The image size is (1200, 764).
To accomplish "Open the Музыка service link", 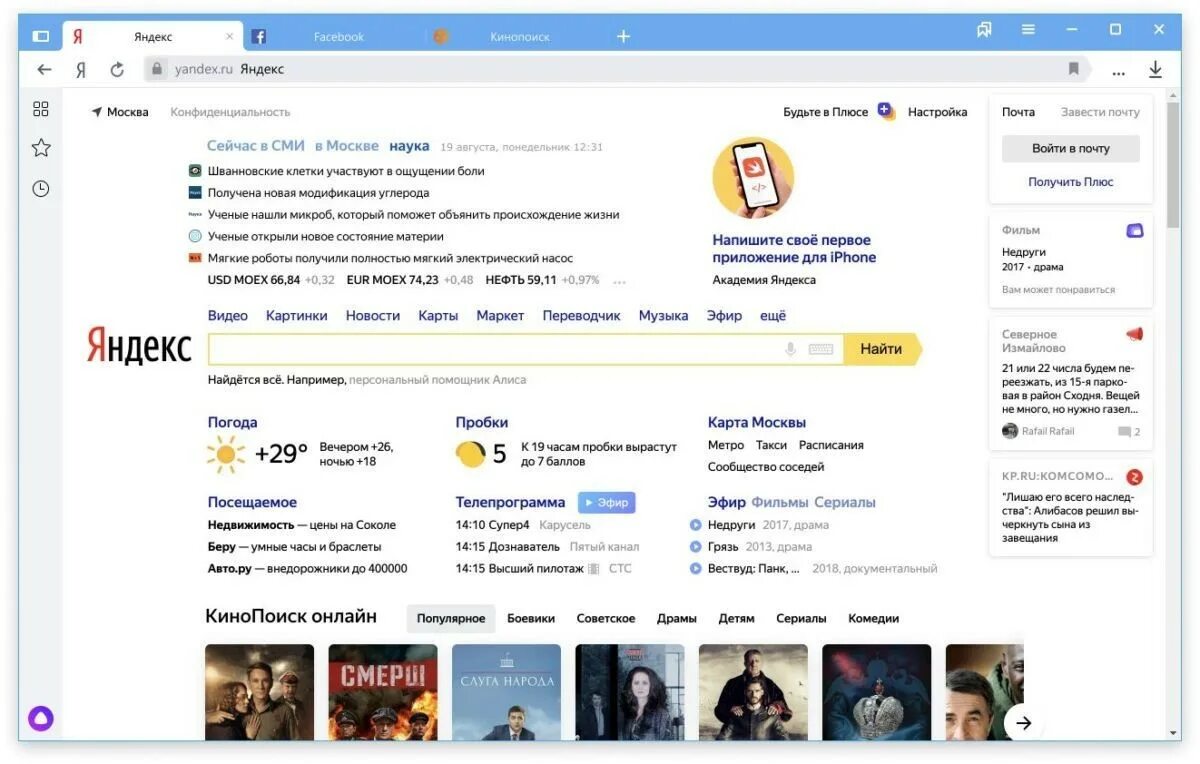I will point(664,315).
